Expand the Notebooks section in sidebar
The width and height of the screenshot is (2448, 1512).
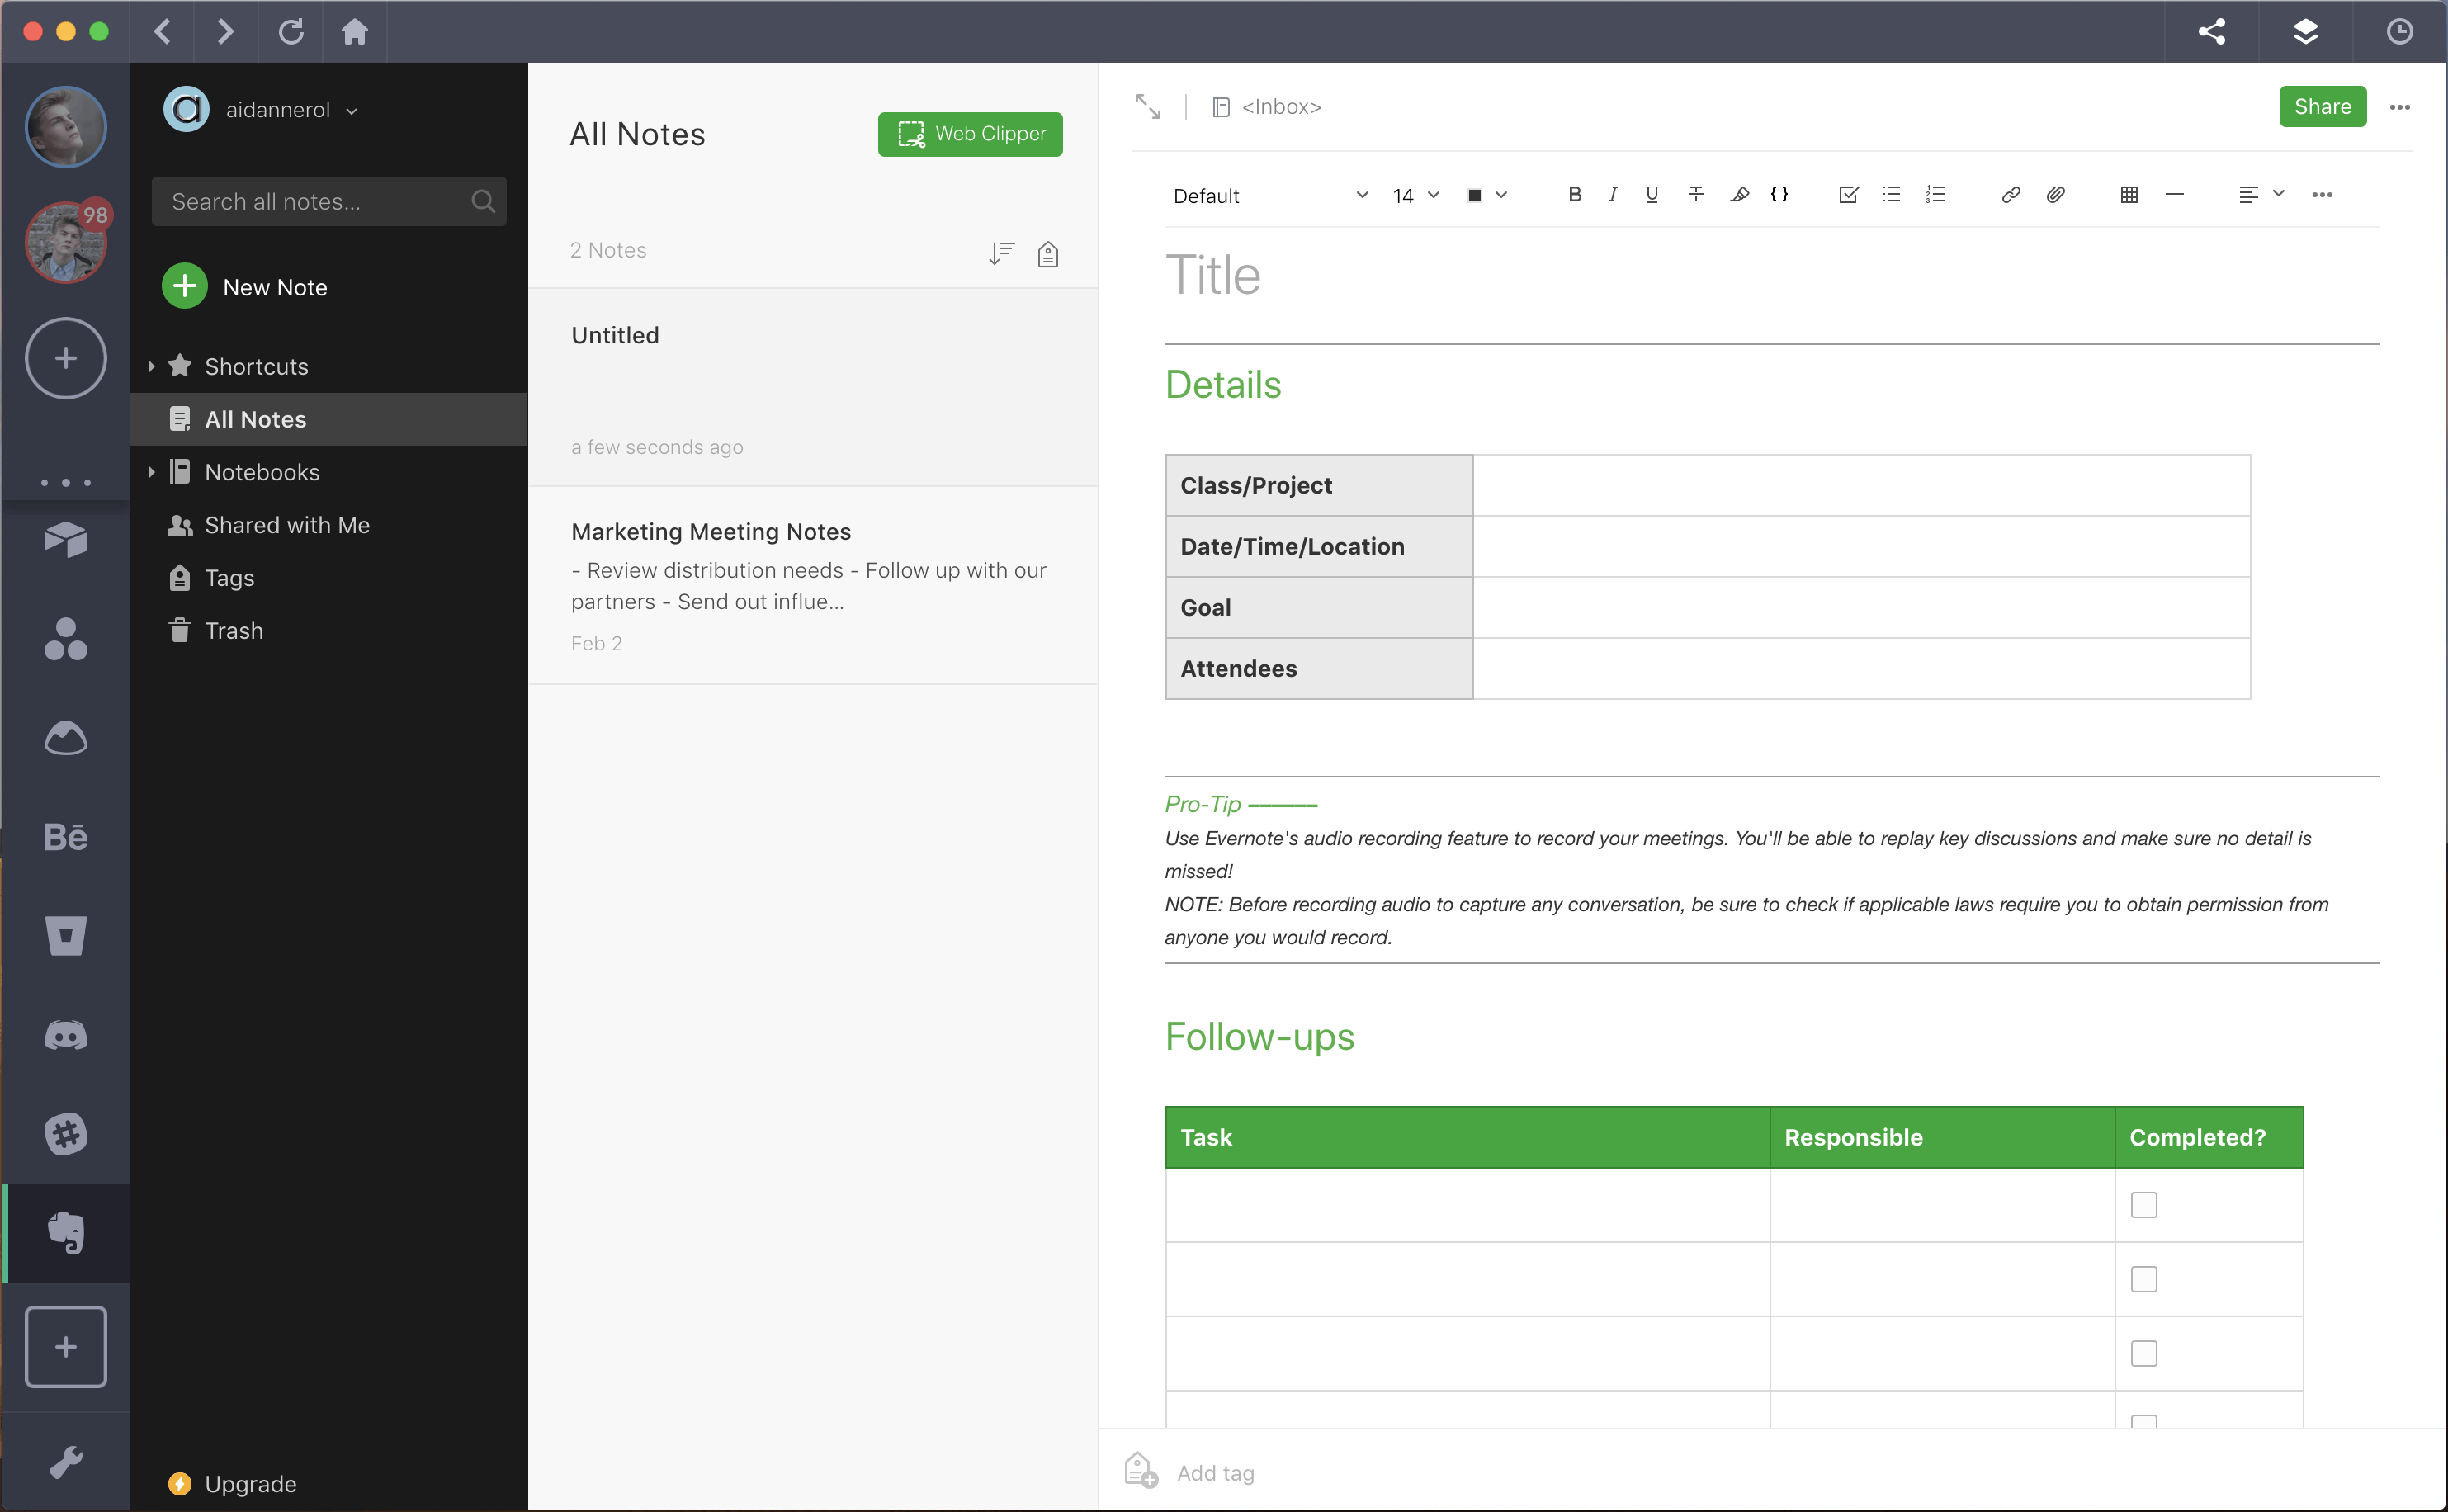[x=154, y=470]
